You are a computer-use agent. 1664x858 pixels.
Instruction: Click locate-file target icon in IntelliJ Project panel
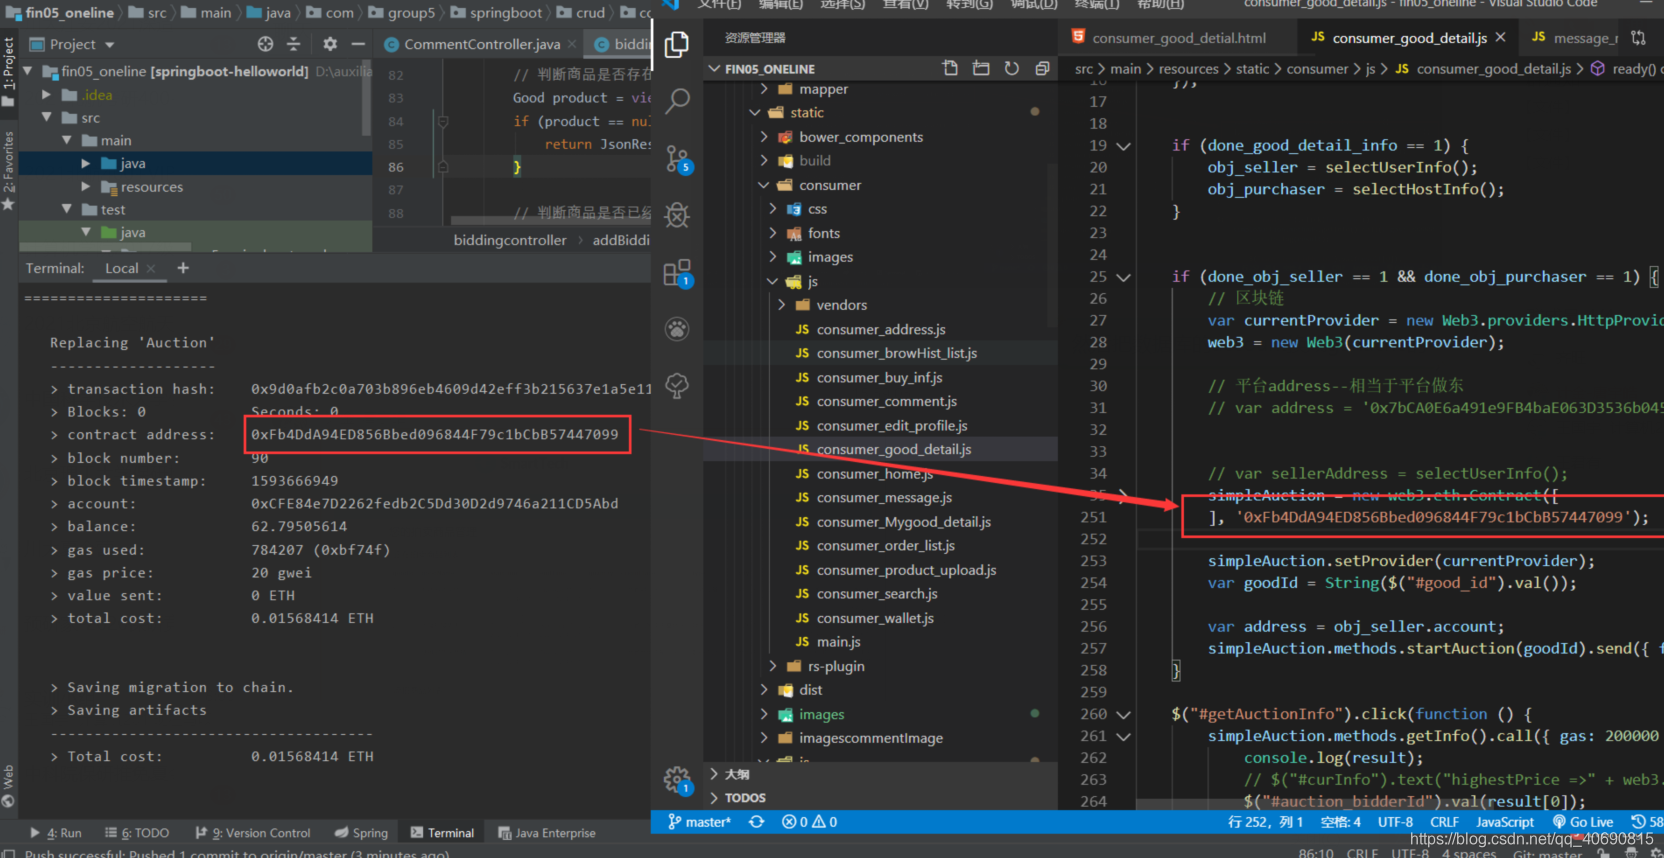tap(265, 44)
